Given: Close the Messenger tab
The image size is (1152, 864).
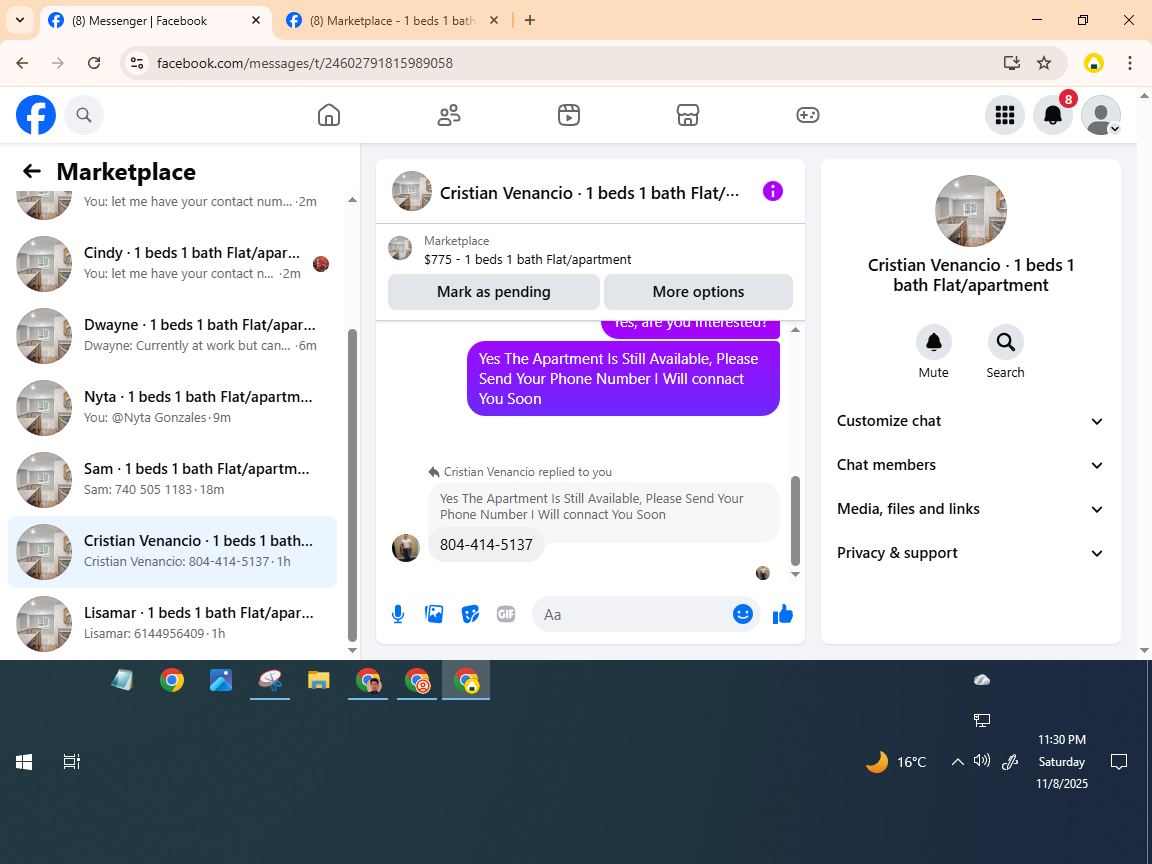Looking at the screenshot, I should [256, 21].
